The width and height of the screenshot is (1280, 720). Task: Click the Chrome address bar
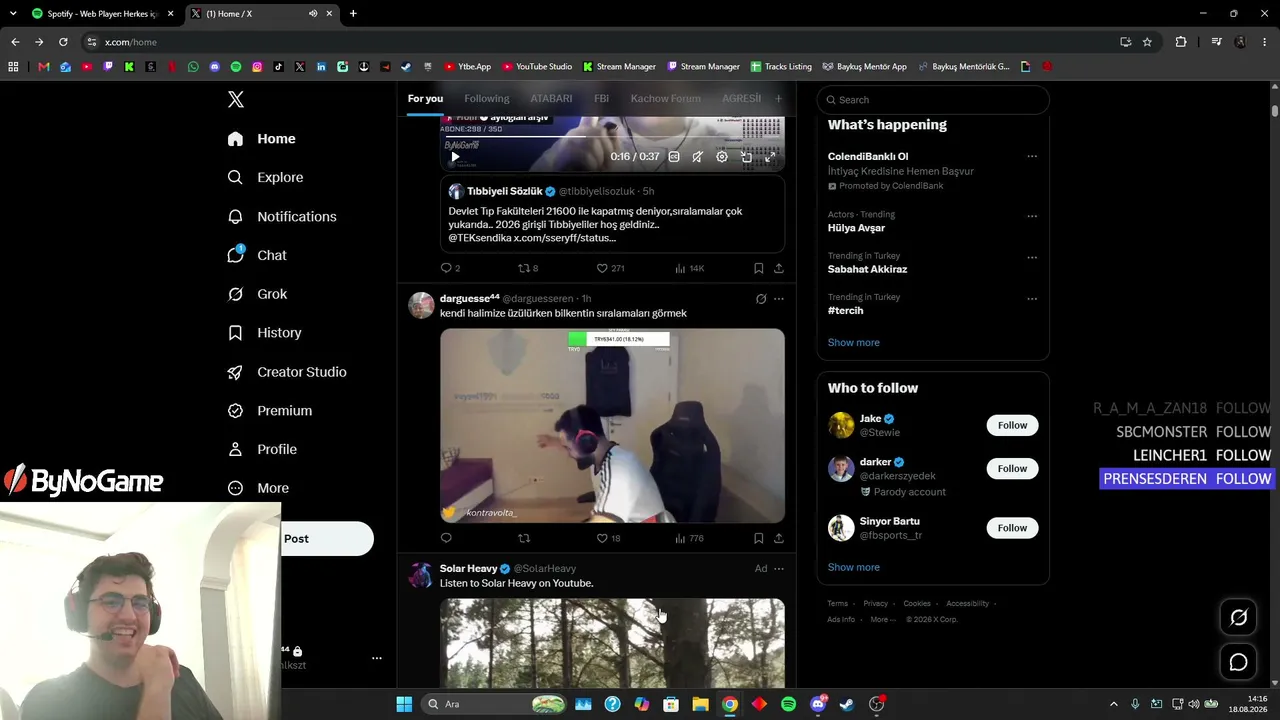[600, 42]
